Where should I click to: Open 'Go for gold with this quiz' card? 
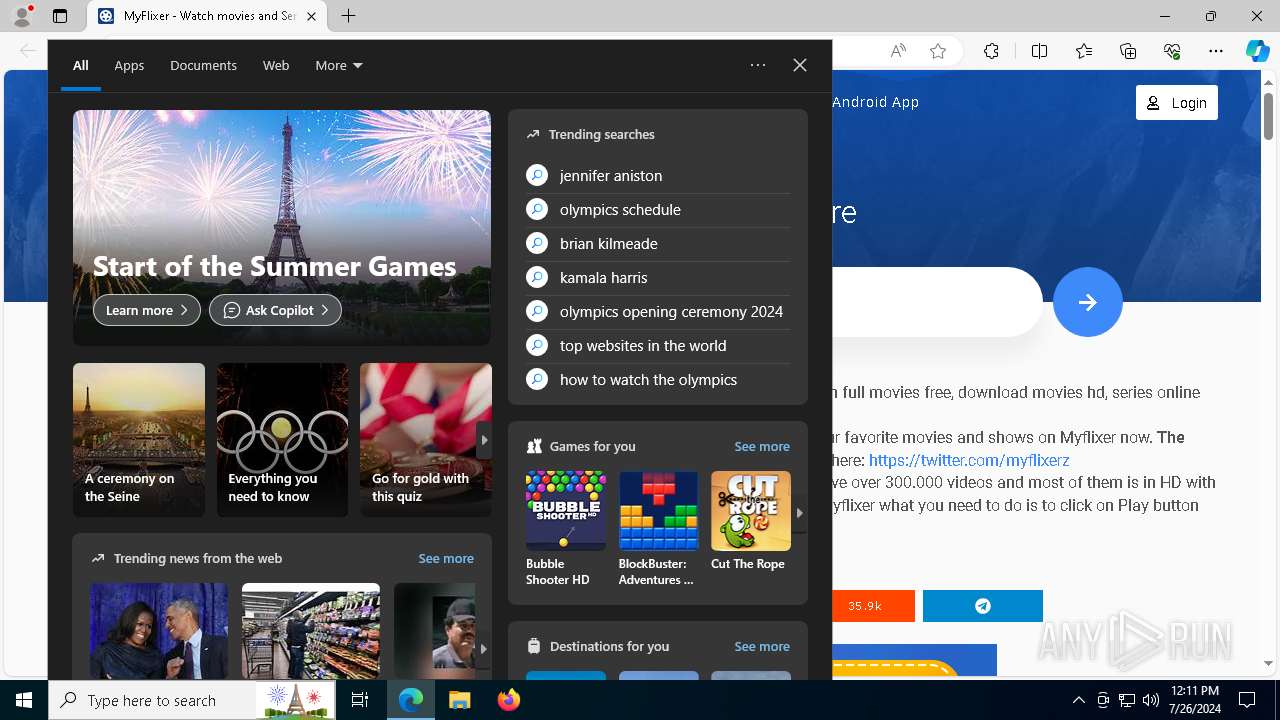pos(426,440)
